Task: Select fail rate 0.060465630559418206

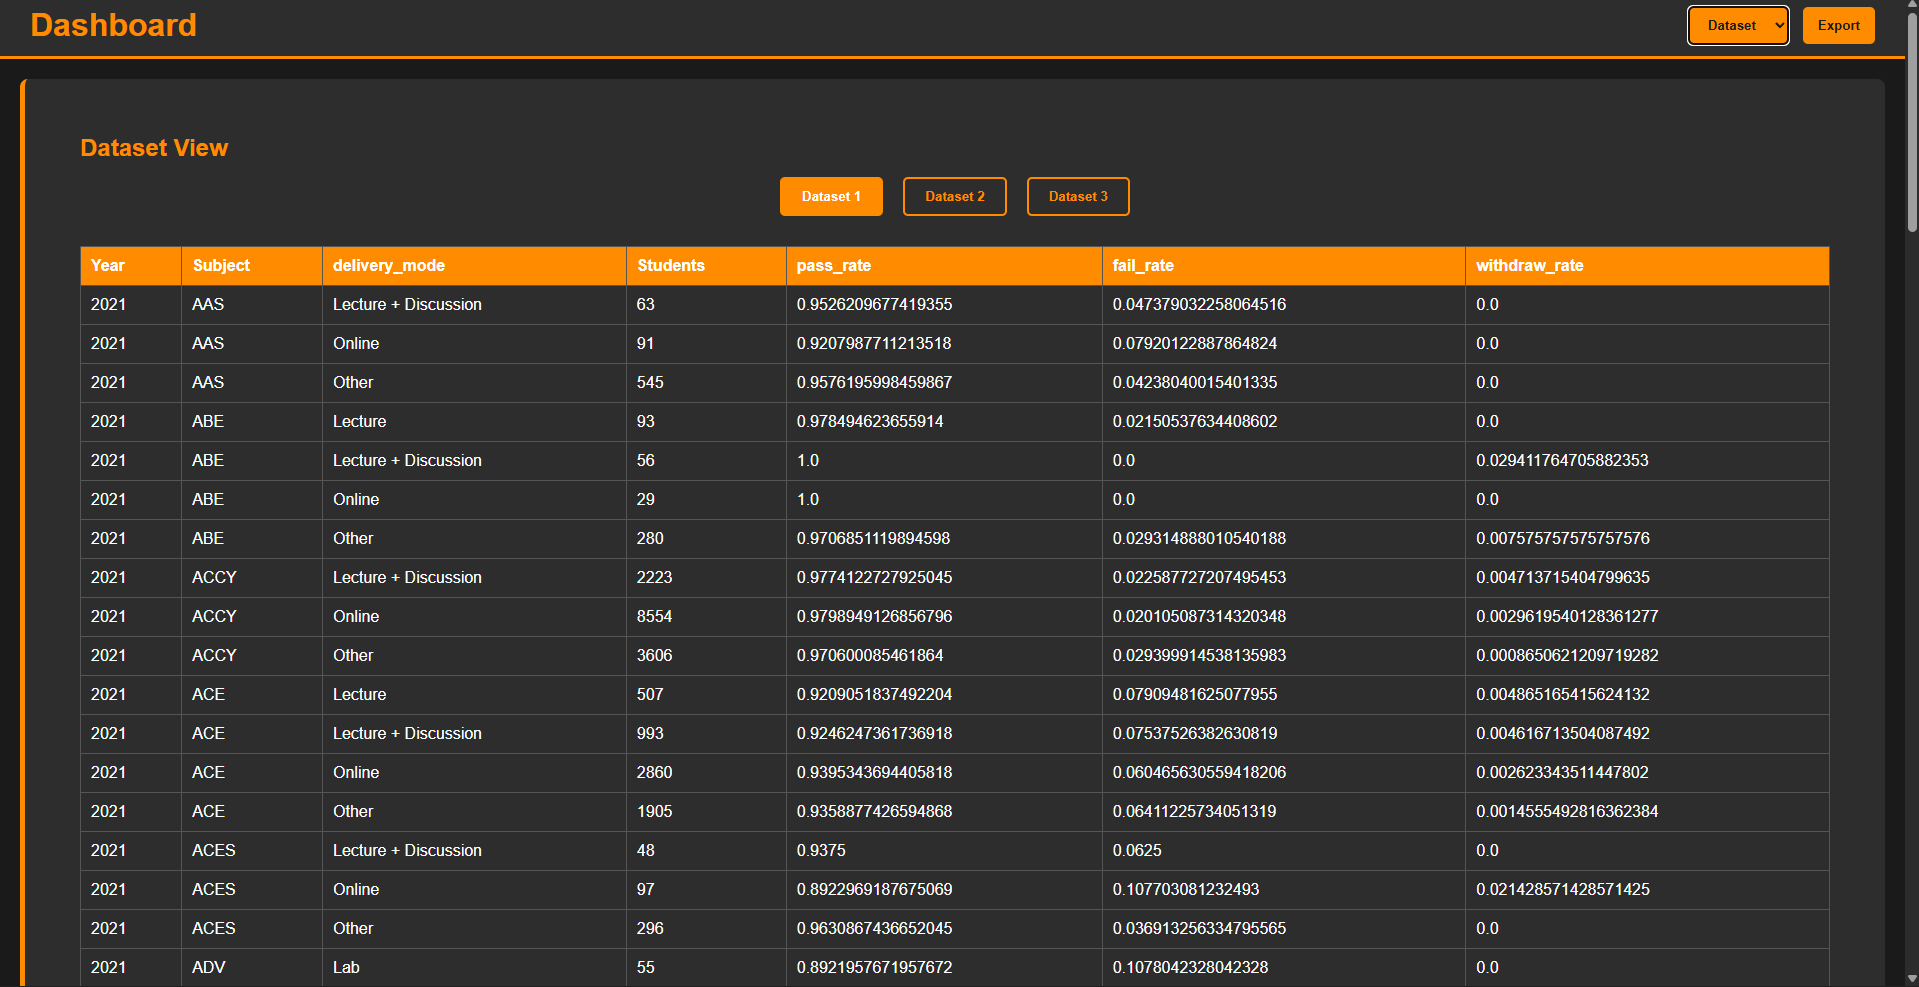Action: click(x=1283, y=773)
